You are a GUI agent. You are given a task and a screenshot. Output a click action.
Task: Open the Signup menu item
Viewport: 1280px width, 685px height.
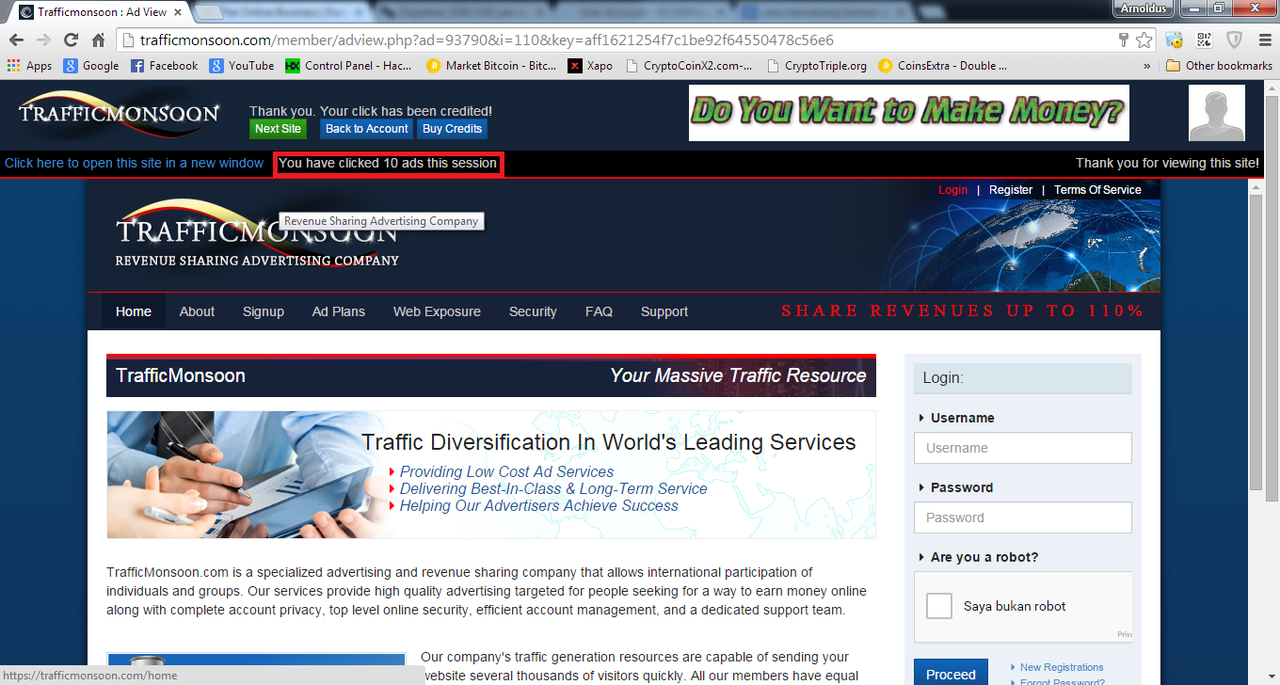tap(263, 312)
